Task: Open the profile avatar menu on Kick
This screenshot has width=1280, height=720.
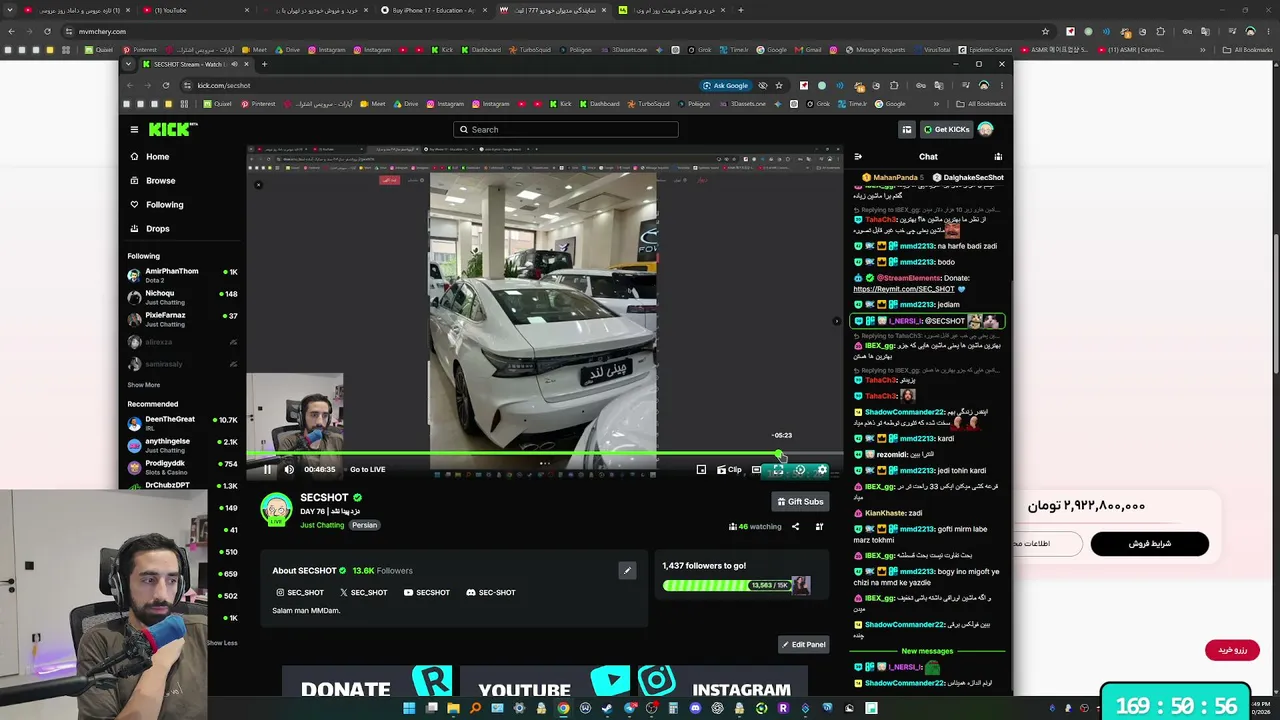Action: pos(985,129)
